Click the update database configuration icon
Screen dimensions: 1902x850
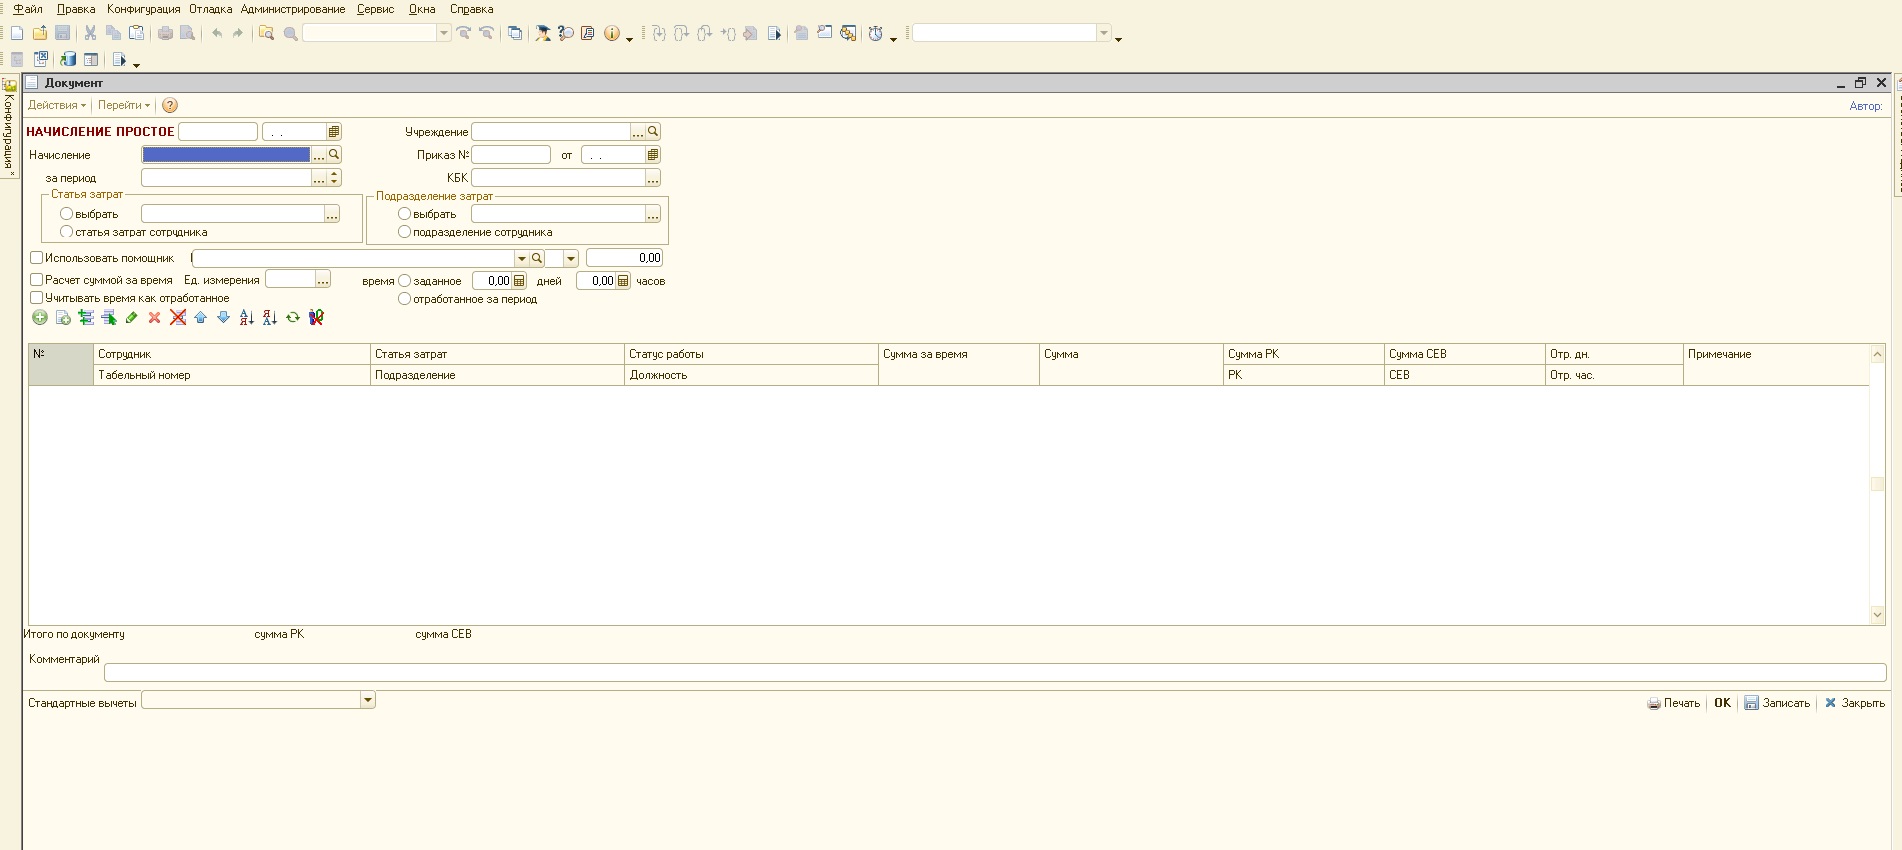[x=68, y=60]
